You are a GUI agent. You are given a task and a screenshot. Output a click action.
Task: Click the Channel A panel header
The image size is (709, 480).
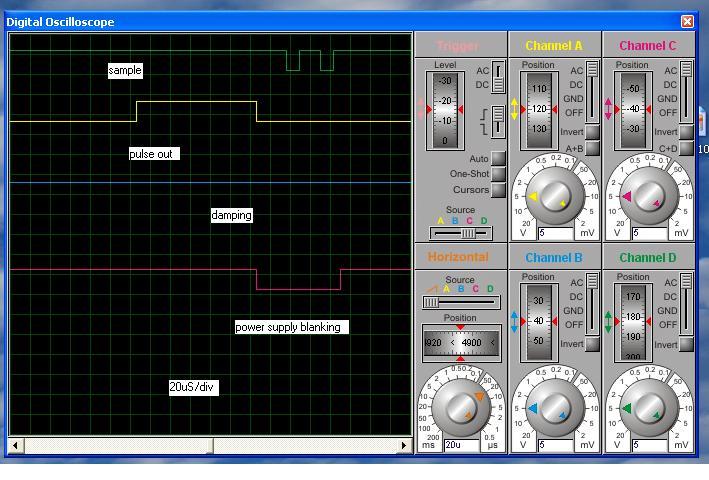pos(555,45)
